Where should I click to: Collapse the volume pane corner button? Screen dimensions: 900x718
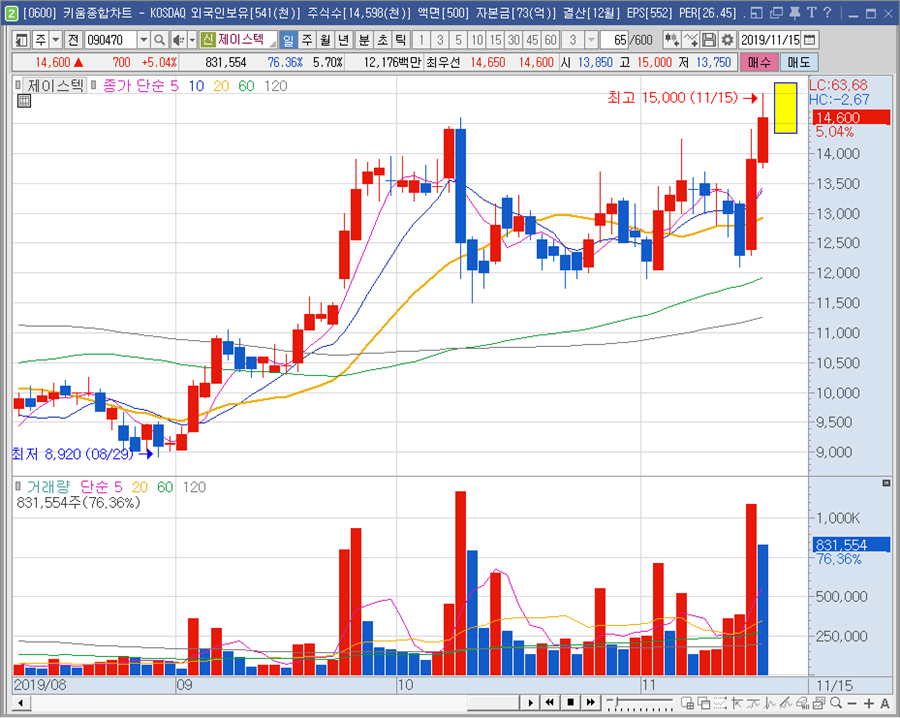coord(886,483)
